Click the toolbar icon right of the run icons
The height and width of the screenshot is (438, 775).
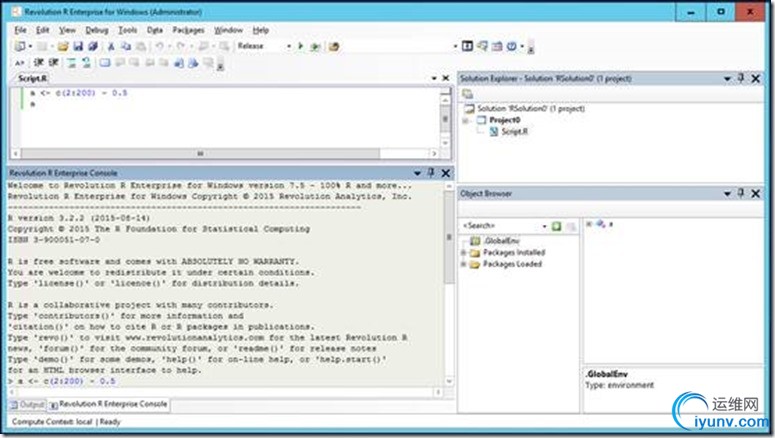(334, 46)
